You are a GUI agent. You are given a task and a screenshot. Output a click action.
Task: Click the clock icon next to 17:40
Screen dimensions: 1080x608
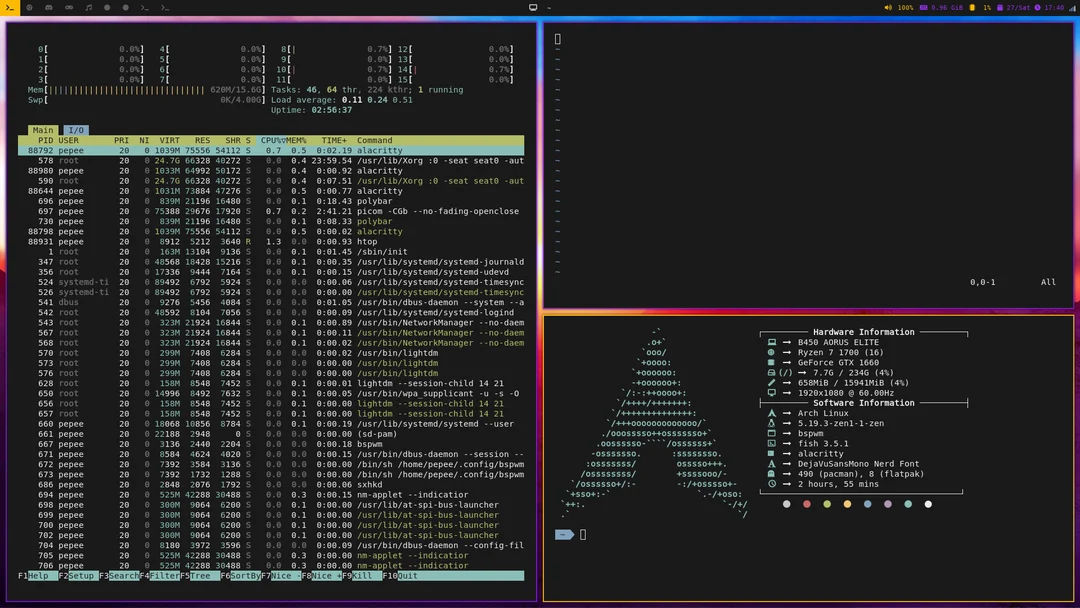(x=1037, y=7)
